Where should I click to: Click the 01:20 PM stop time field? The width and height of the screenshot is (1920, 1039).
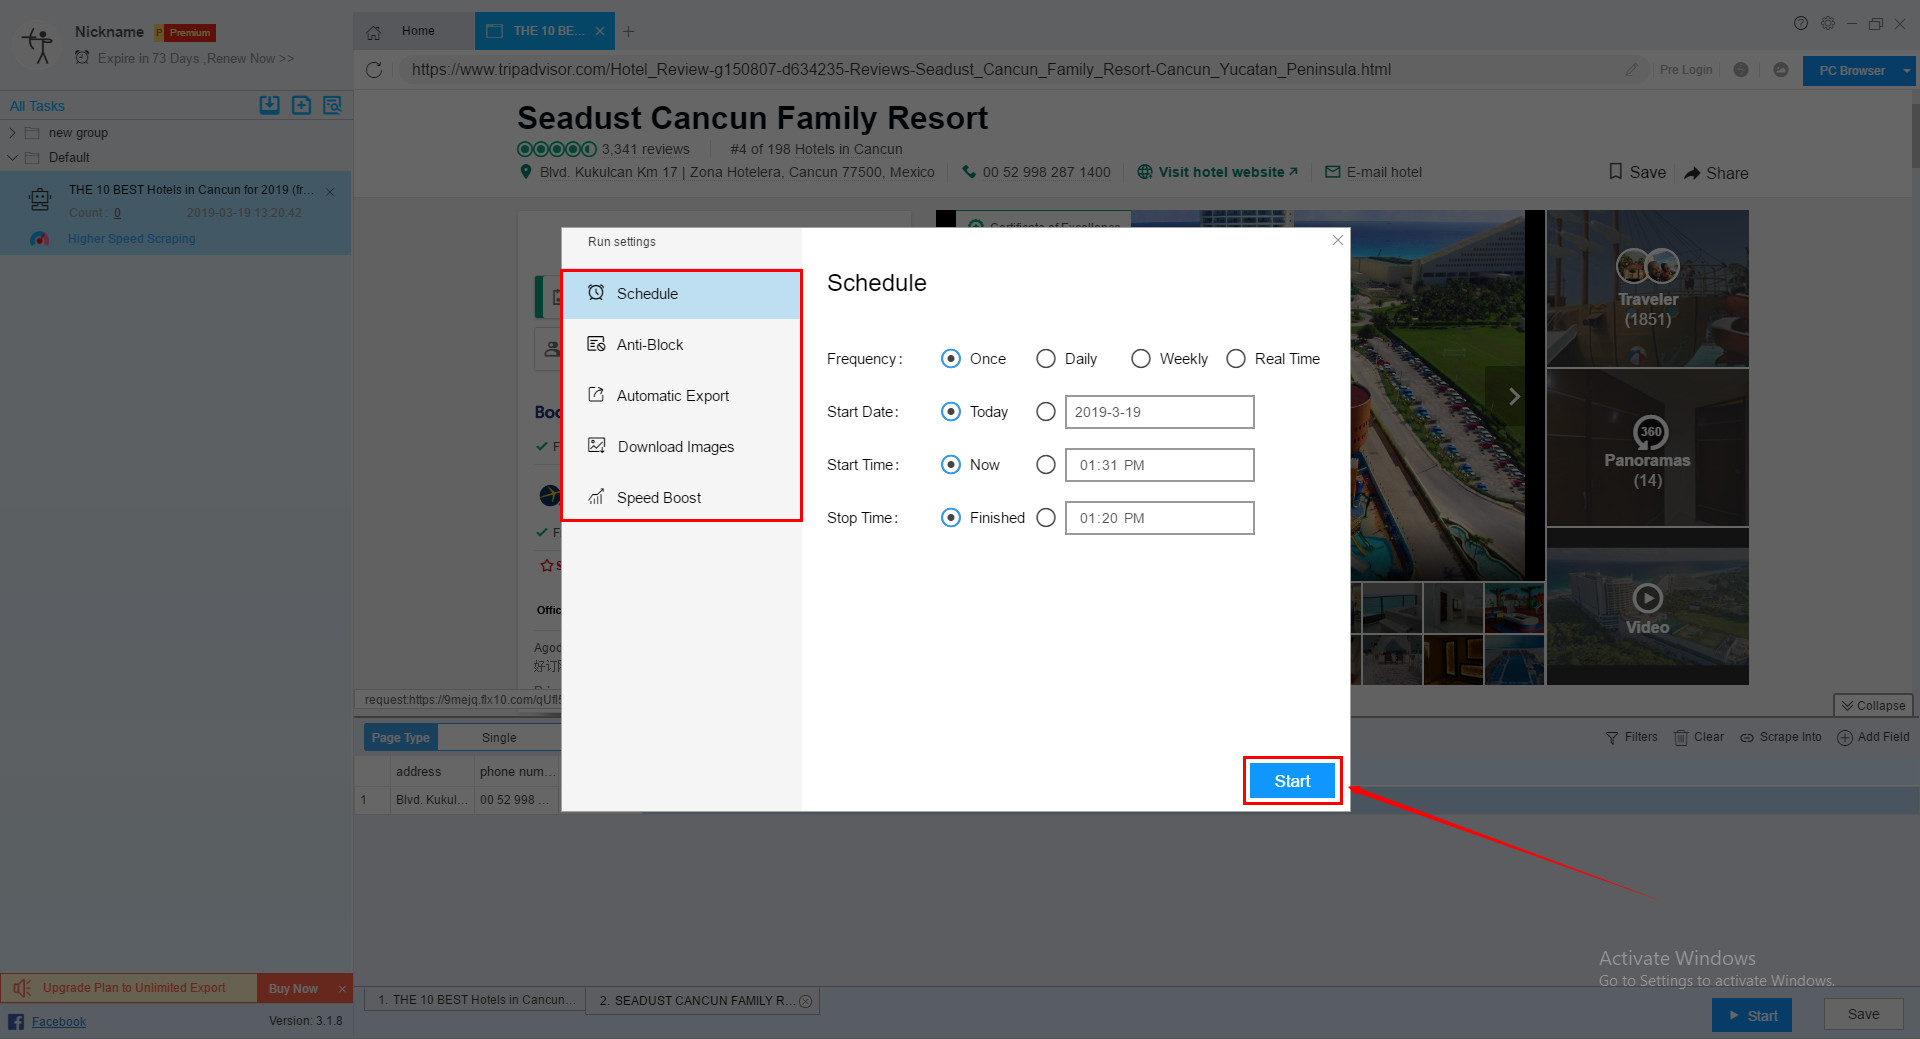pyautogui.click(x=1159, y=518)
